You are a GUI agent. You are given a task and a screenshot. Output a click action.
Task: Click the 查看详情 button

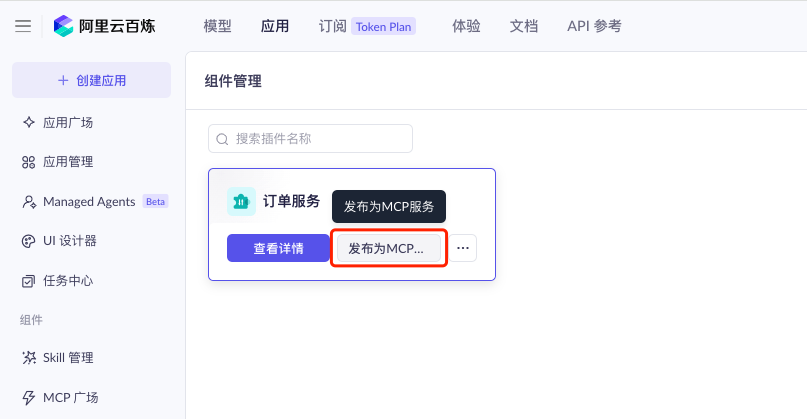tap(278, 248)
